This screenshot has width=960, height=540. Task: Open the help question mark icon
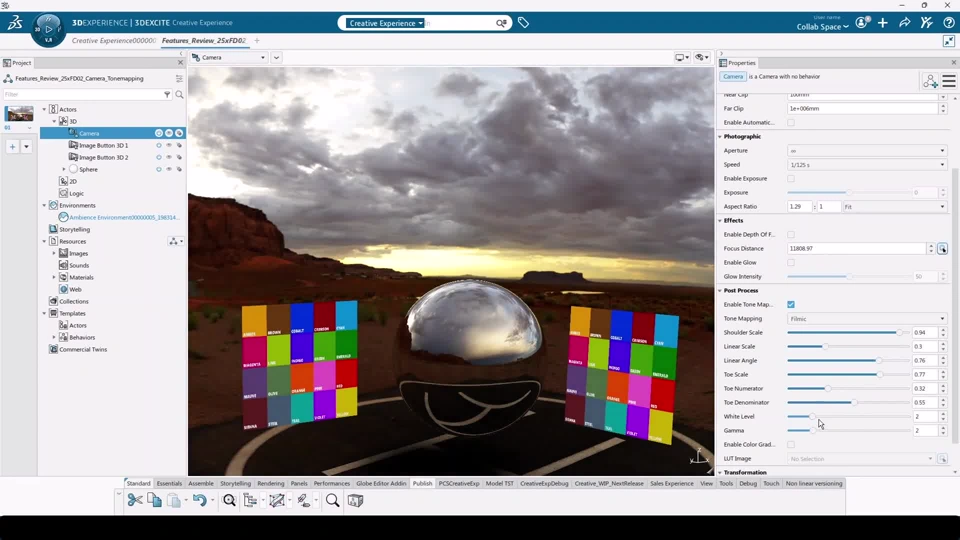pos(948,23)
